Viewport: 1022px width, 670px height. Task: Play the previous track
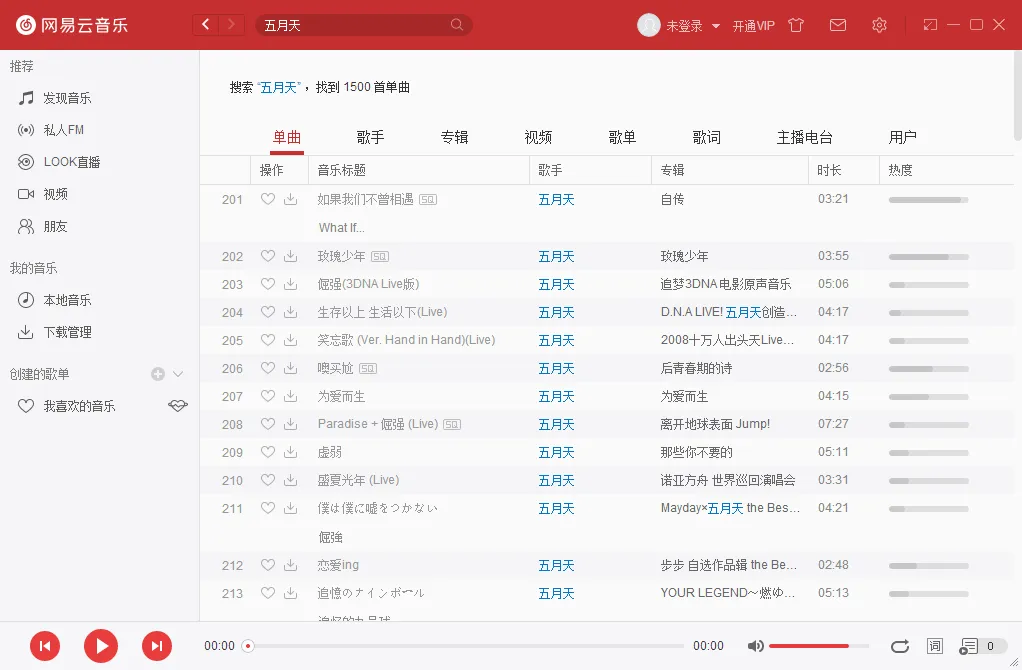click(x=45, y=646)
